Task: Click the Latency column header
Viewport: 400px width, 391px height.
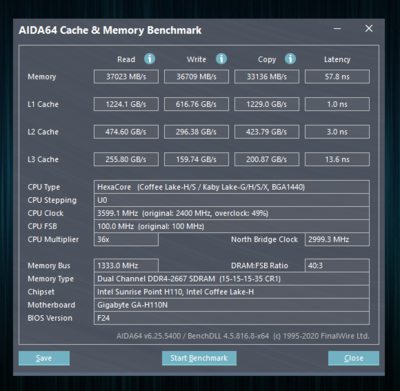Action: [337, 59]
